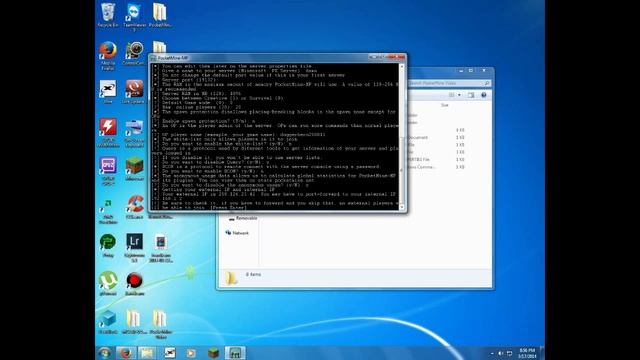The width and height of the screenshot is (640, 360).
Task: Click the Explorer change-view icon
Action: coord(451,95)
